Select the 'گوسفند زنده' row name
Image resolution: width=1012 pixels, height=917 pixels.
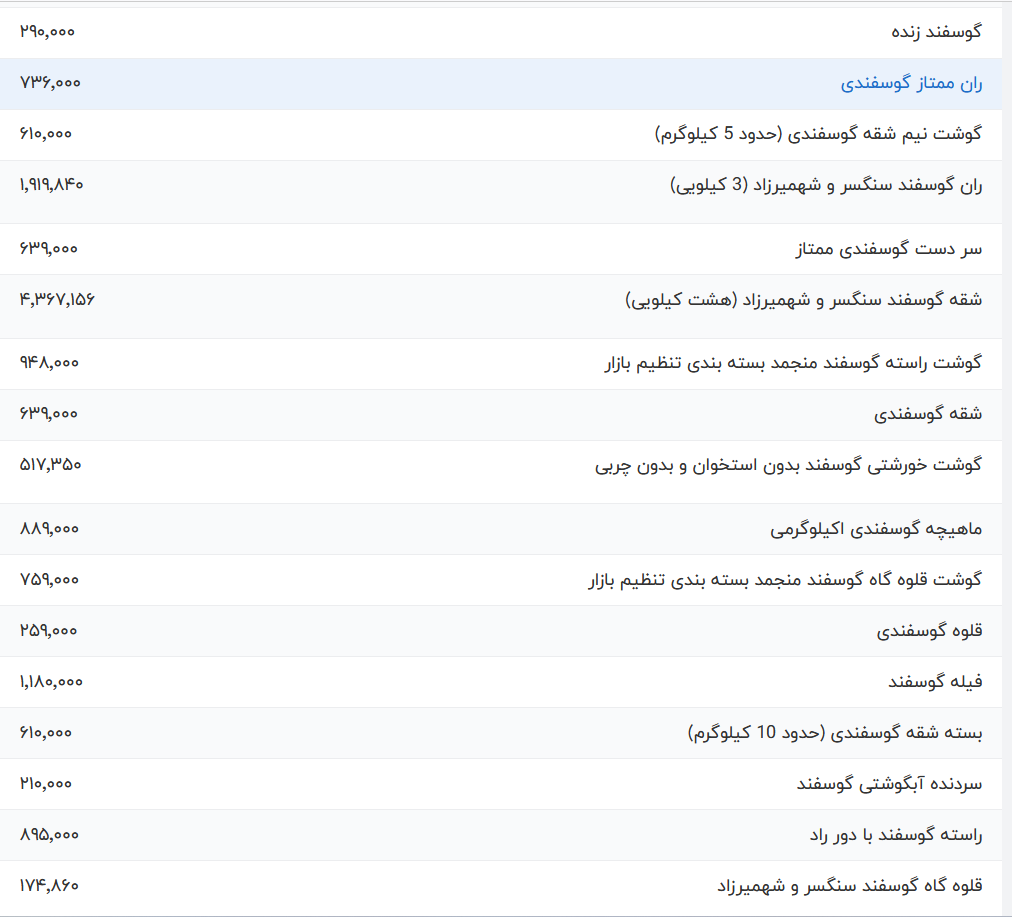(x=936, y=32)
